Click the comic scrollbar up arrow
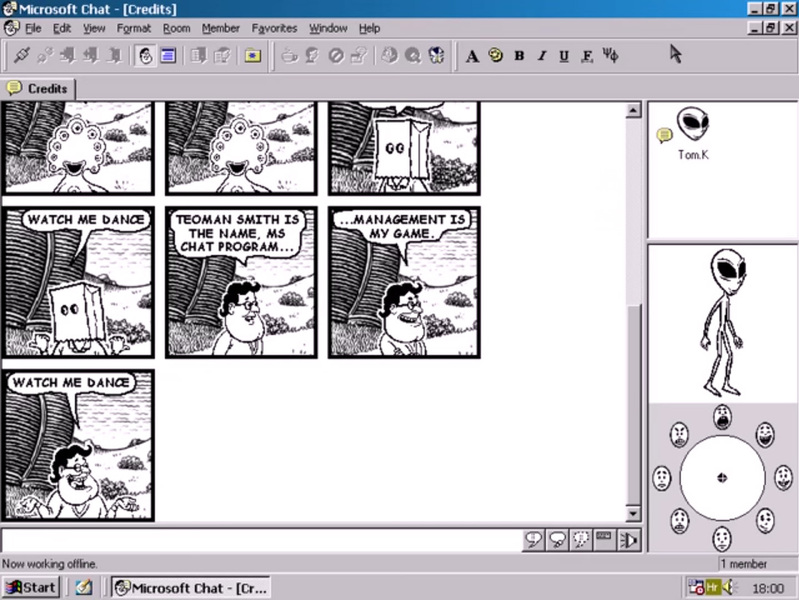Image resolution: width=799 pixels, height=600 pixels. click(x=633, y=110)
